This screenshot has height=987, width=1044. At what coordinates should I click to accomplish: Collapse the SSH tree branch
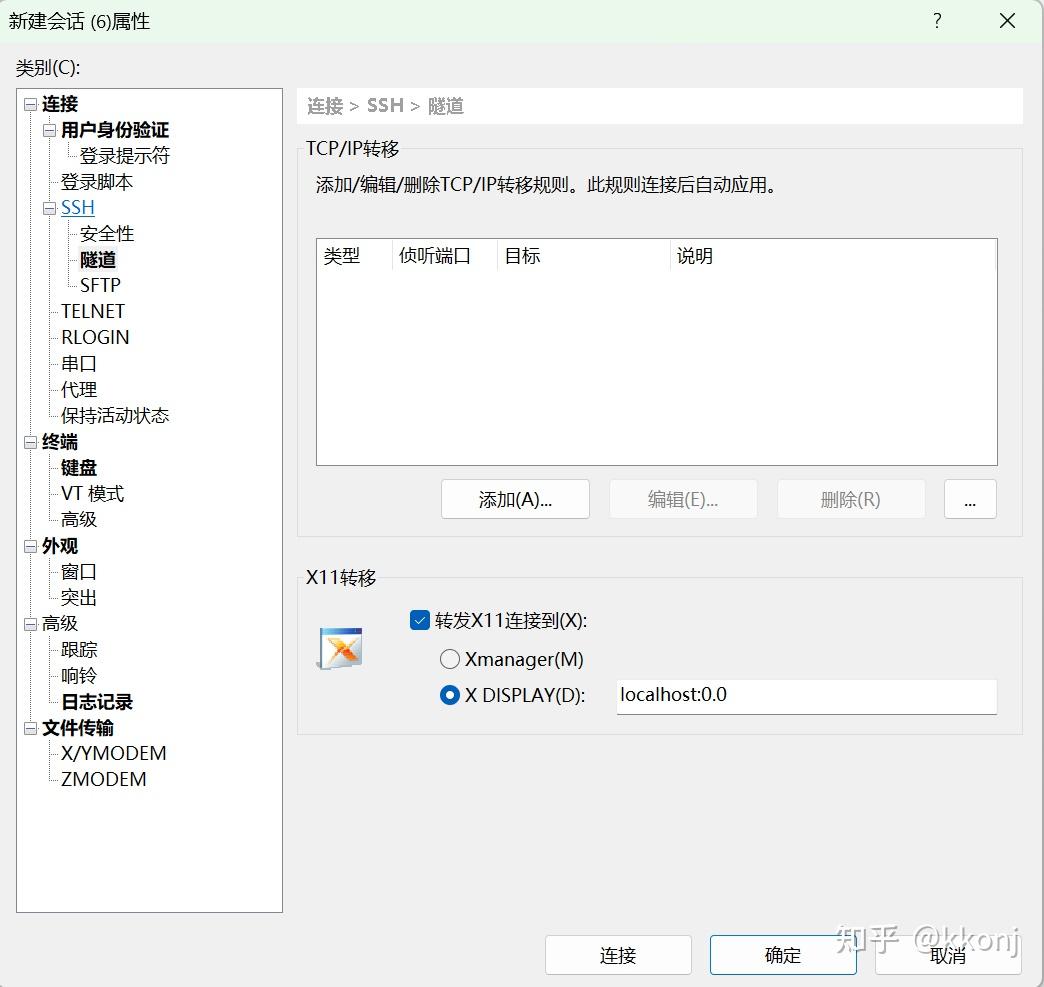point(49,207)
